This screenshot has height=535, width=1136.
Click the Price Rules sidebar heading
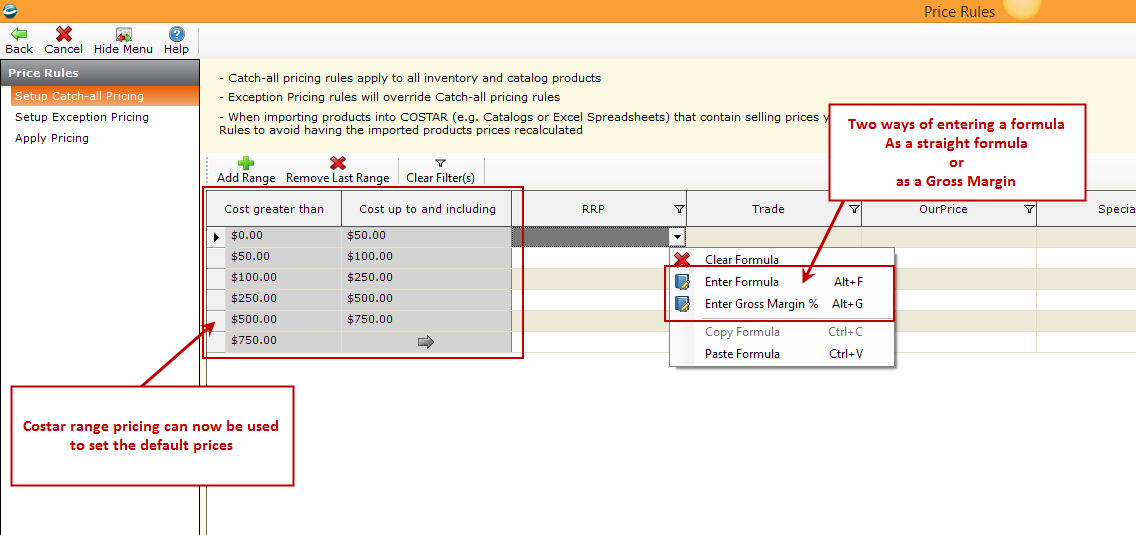[100, 73]
